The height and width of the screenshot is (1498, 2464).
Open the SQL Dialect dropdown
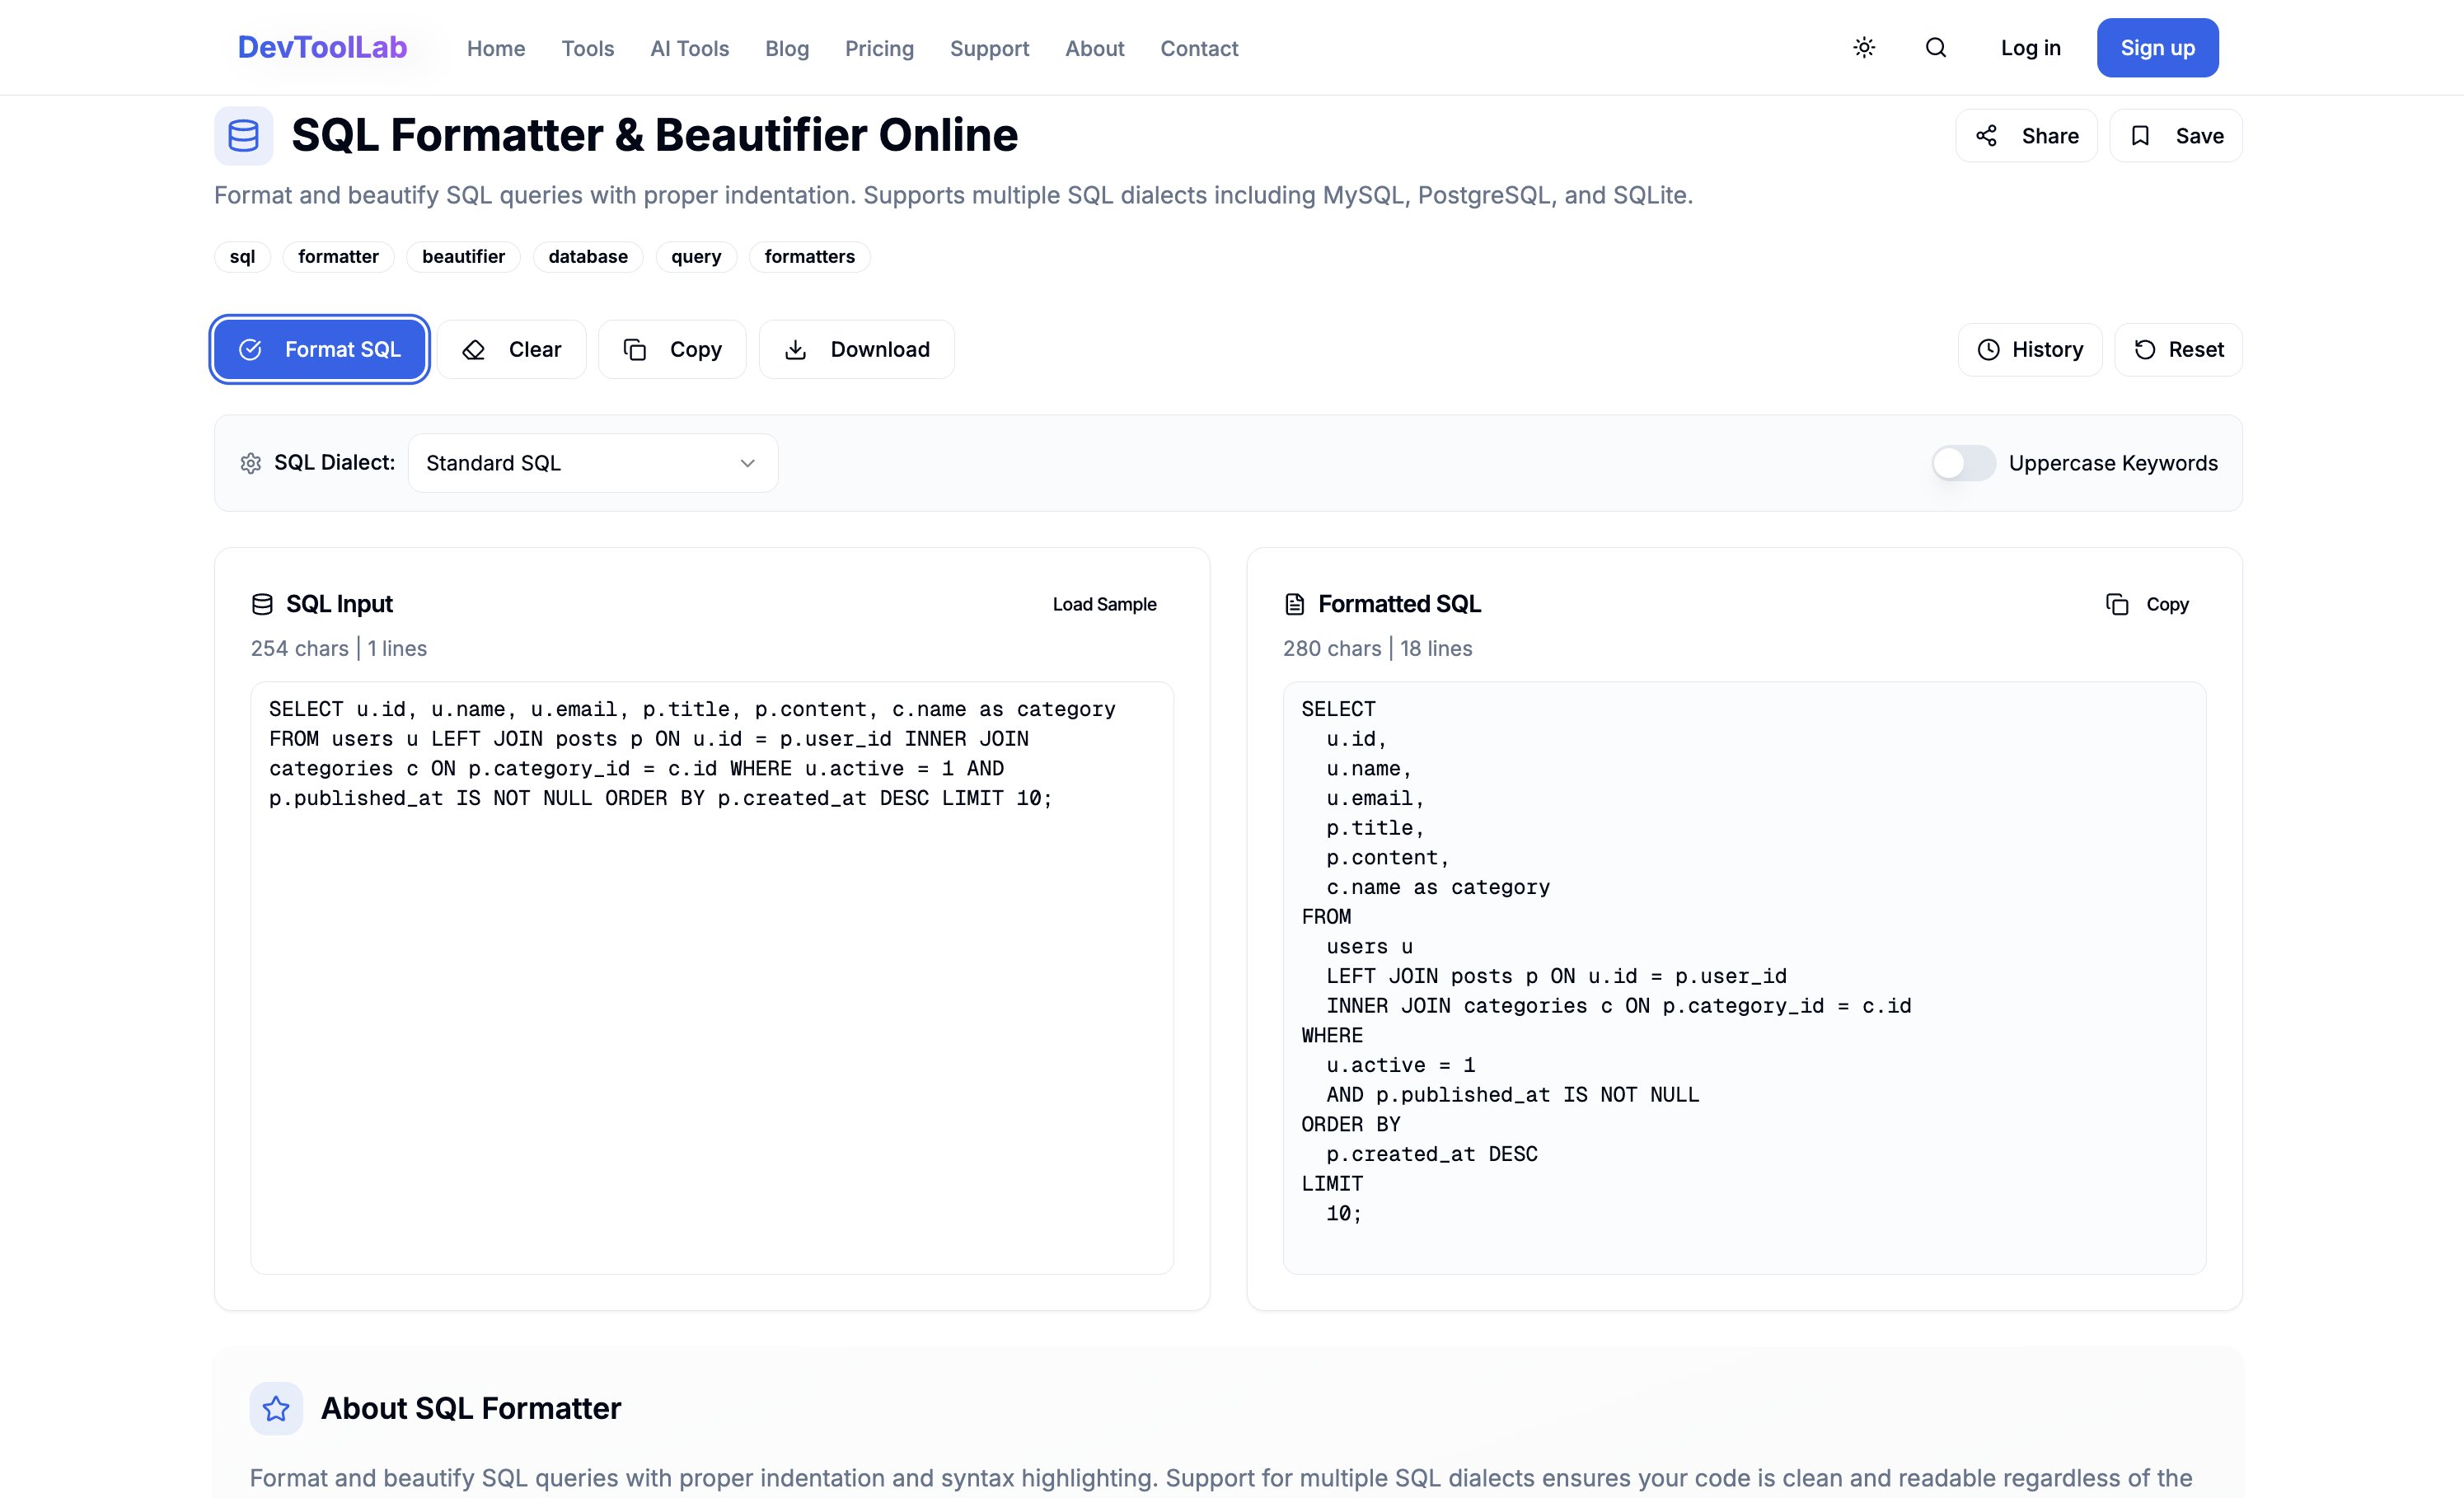coord(592,463)
